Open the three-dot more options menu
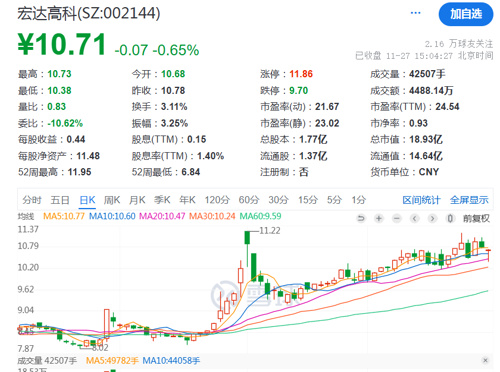The height and width of the screenshot is (372, 500). (415, 13)
